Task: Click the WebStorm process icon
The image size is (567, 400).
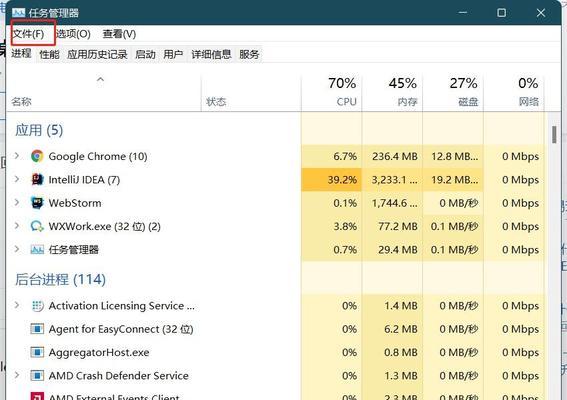Action: (x=37, y=203)
